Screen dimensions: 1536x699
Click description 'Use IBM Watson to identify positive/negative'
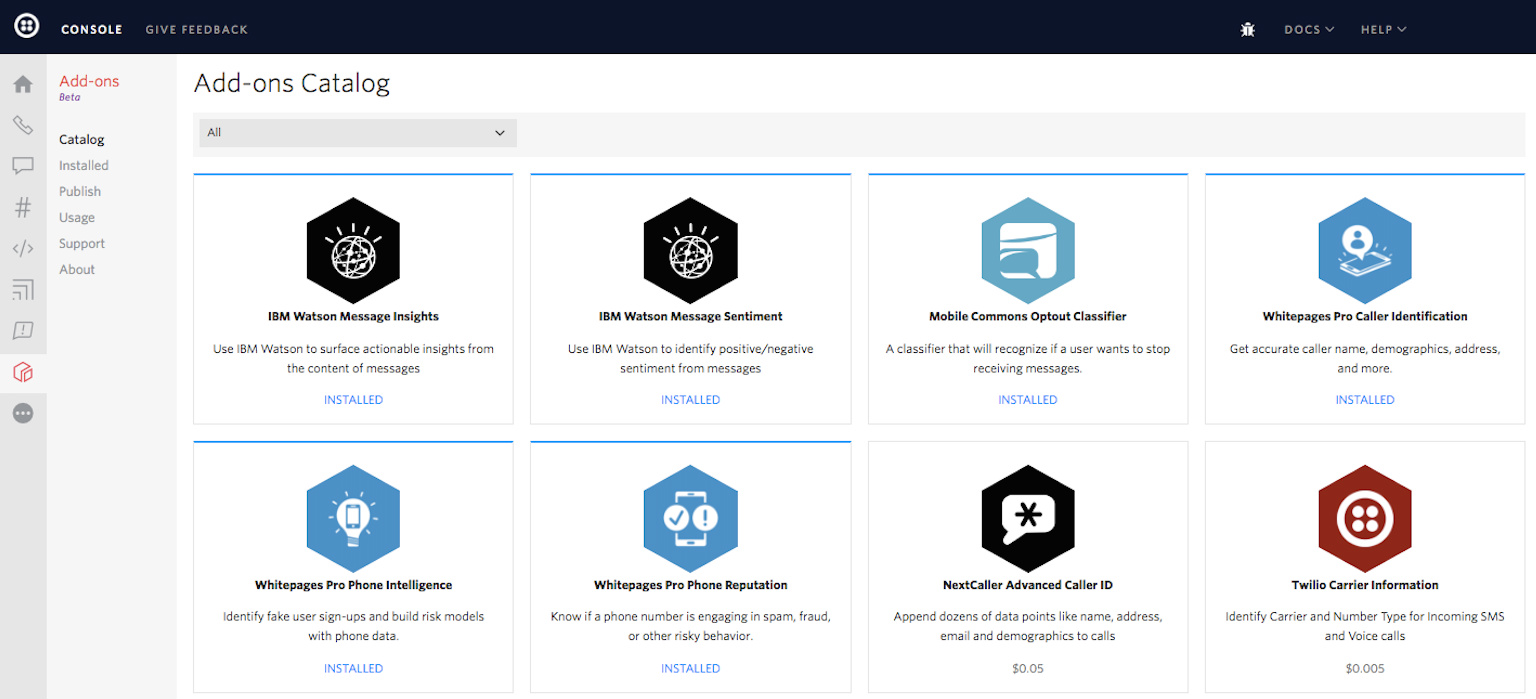[x=691, y=359]
